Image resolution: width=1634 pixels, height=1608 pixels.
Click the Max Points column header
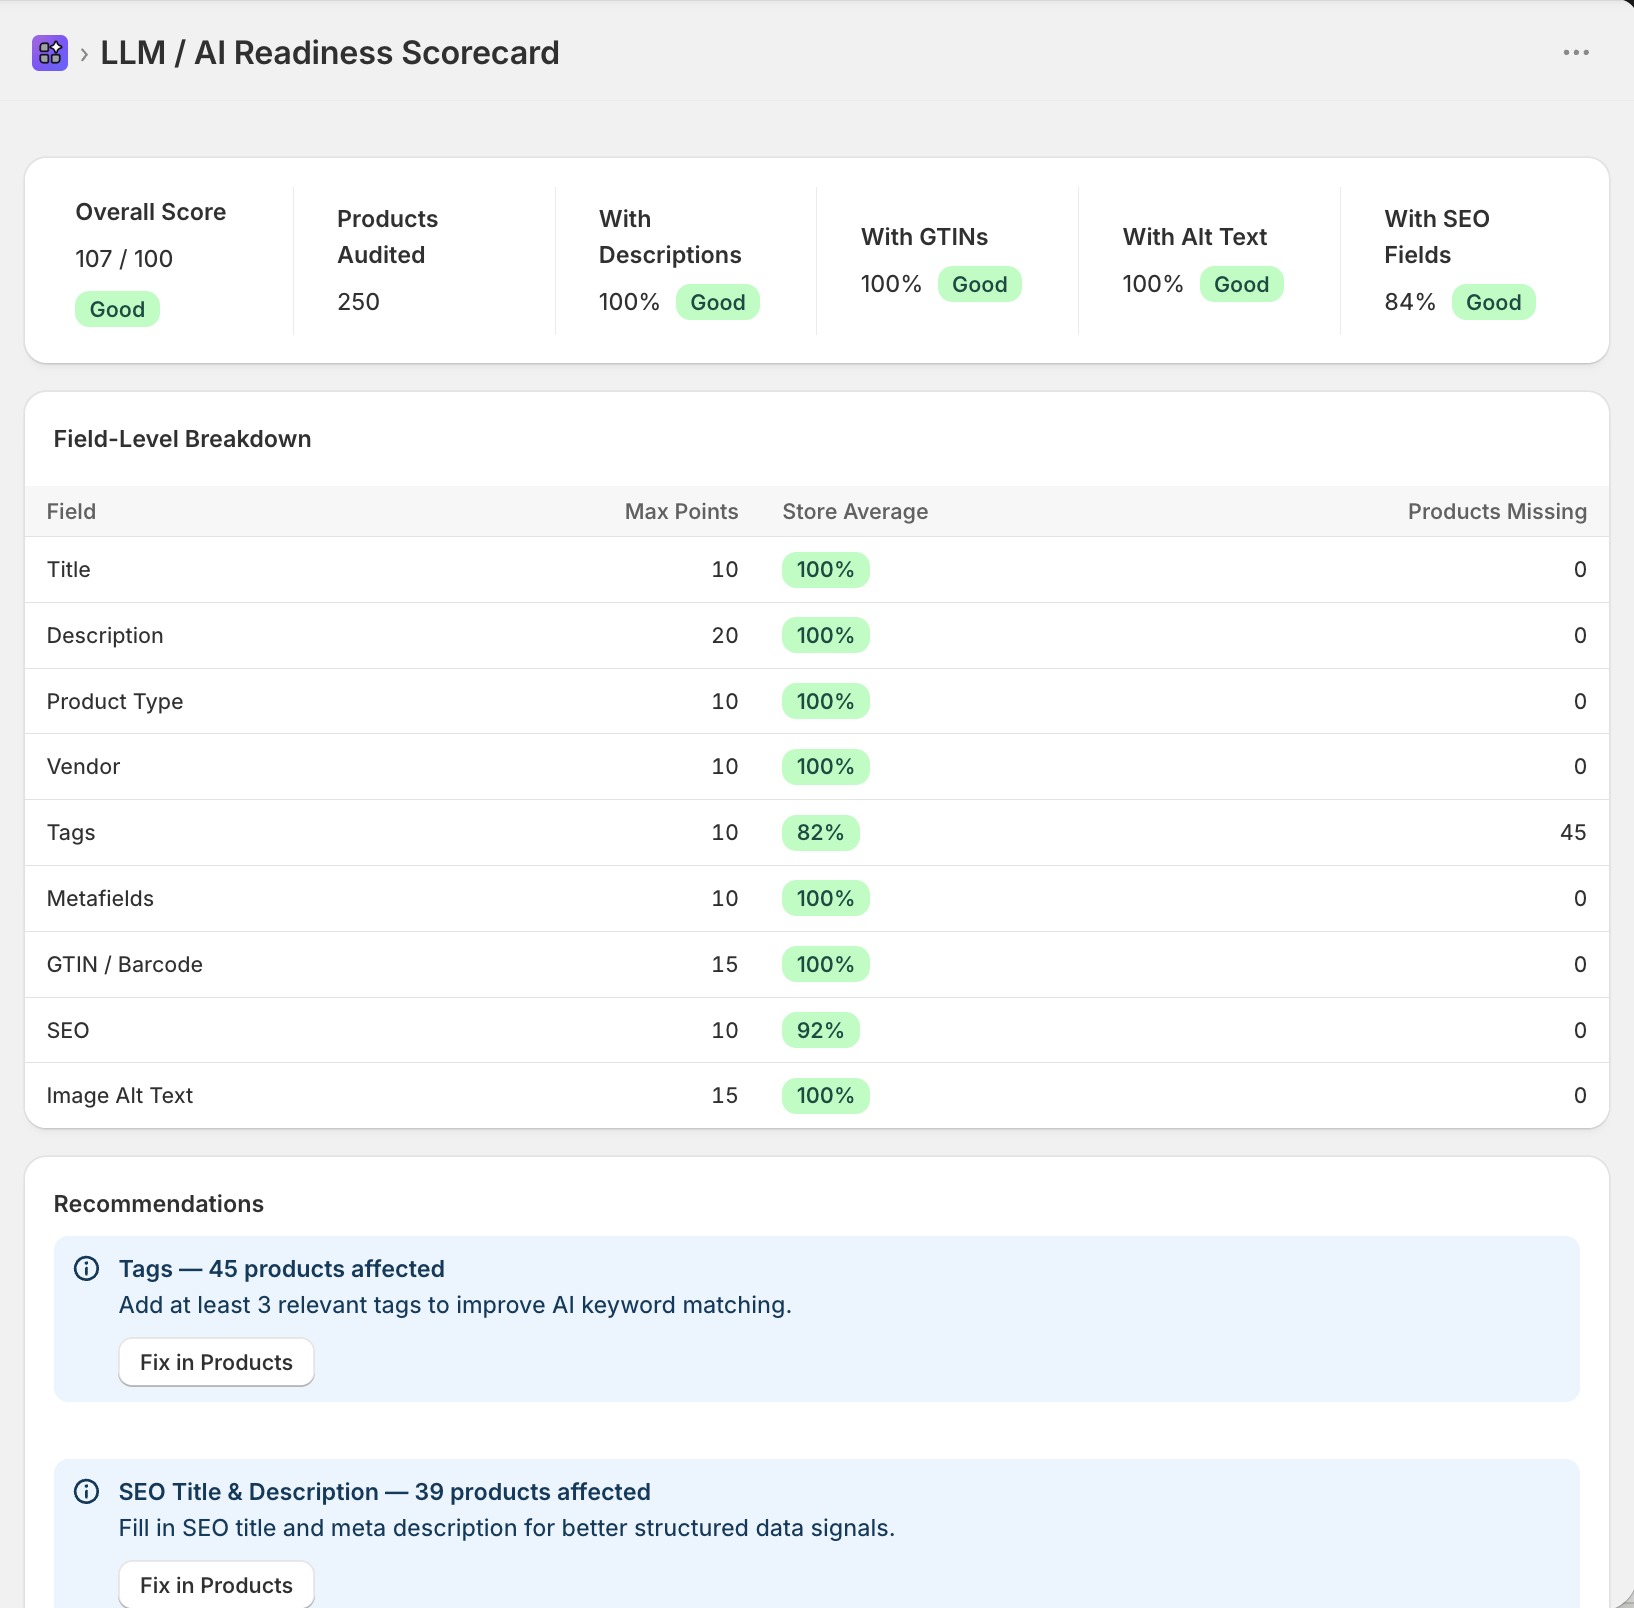click(682, 512)
